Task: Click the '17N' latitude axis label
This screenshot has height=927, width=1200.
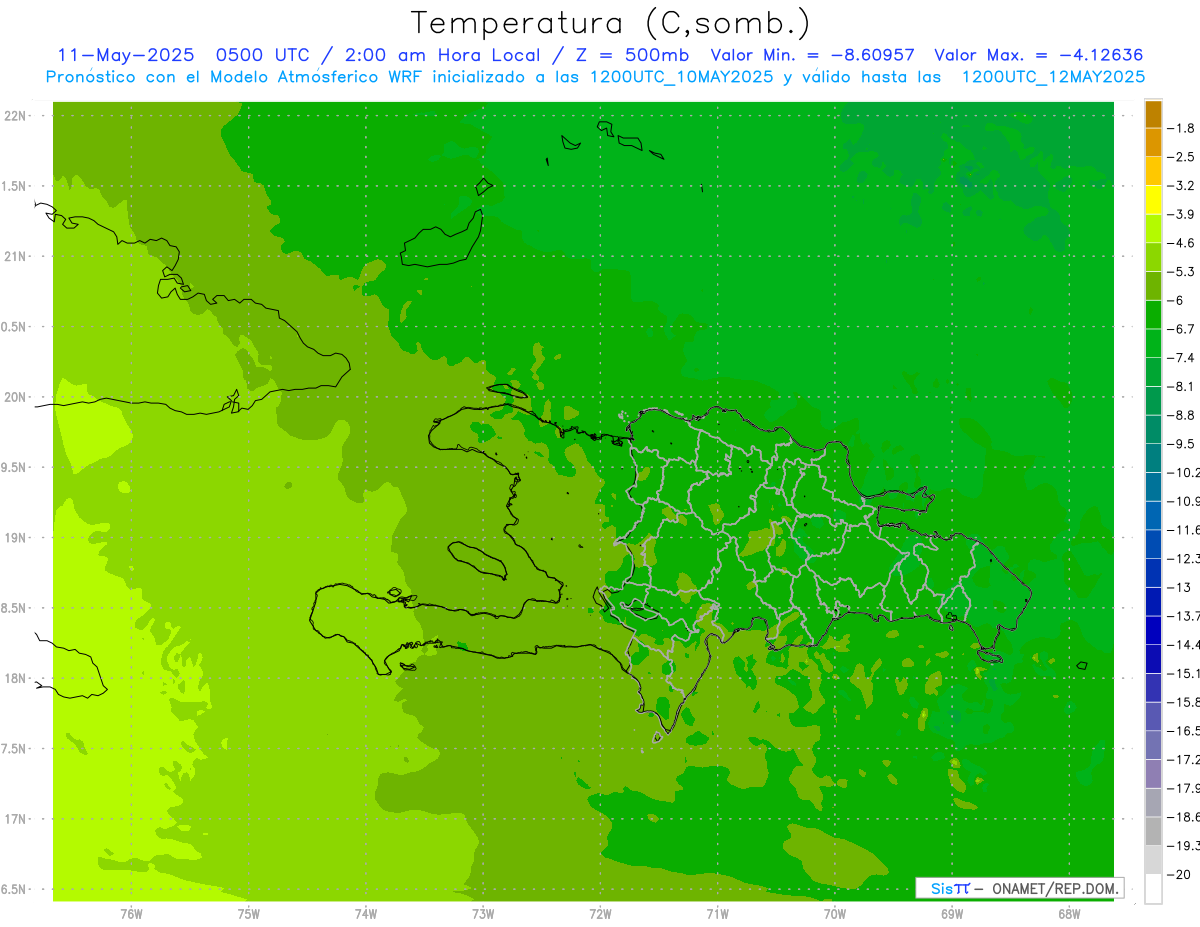Action: [16, 819]
